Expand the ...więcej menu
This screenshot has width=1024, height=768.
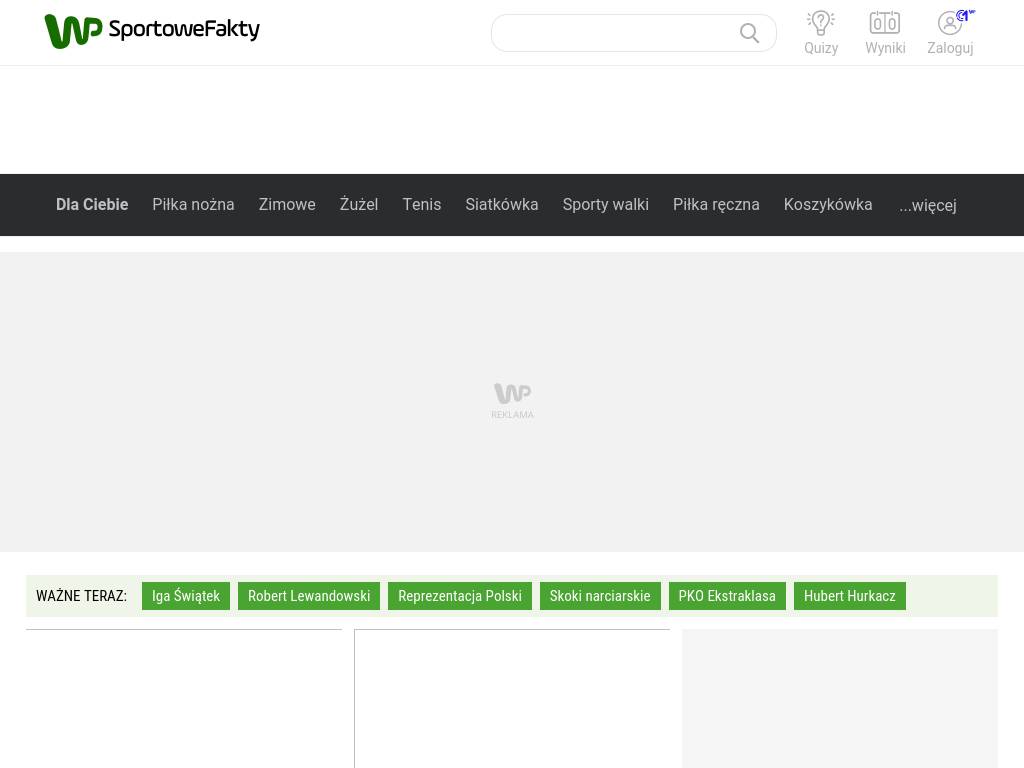point(927,205)
